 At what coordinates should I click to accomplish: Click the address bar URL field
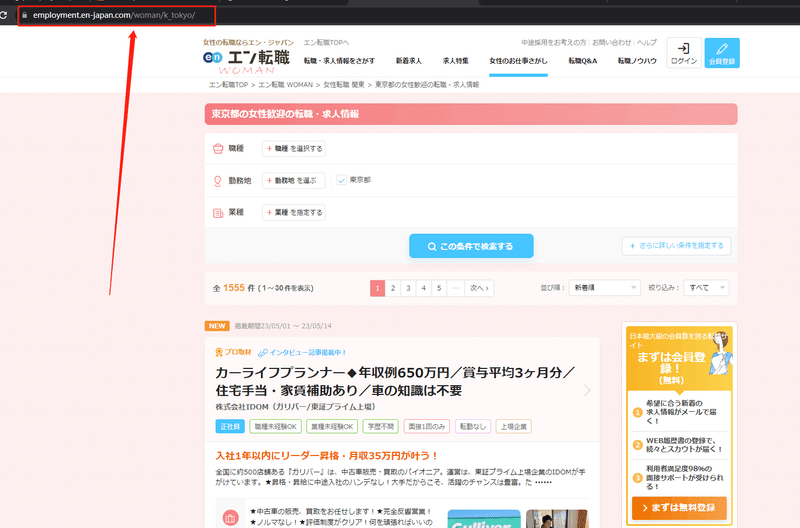click(117, 15)
